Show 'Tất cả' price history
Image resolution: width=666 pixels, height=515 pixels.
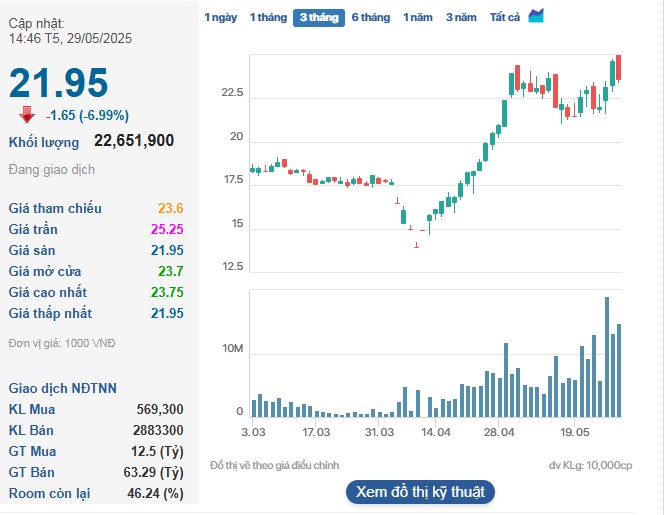pyautogui.click(x=505, y=17)
